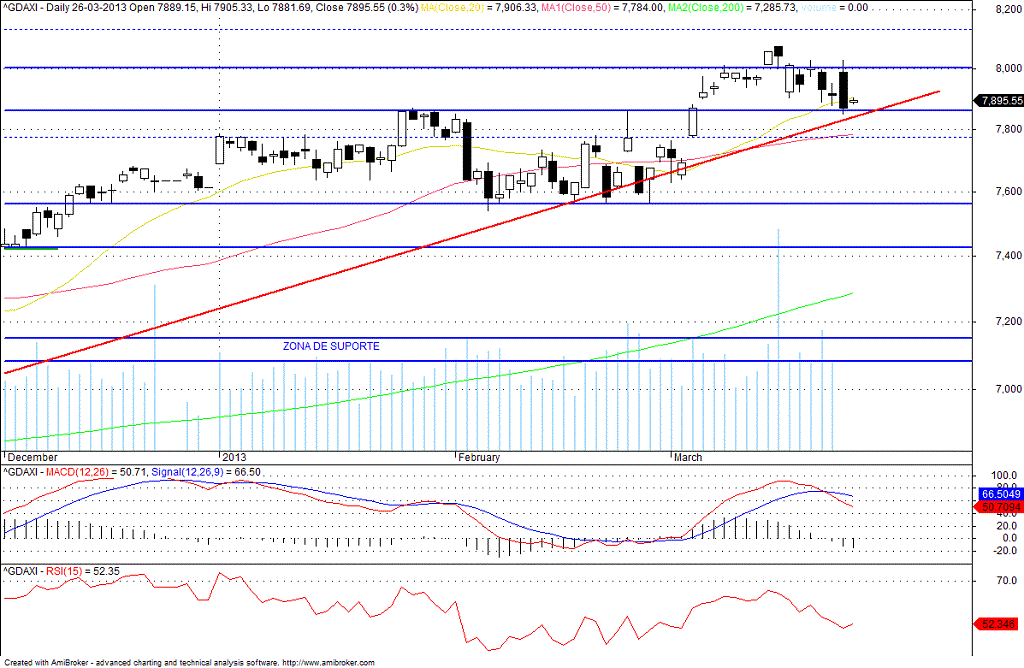Select the green MA2(Close,200) = 7,285.73 label
This screenshot has height=668, width=1024.
[x=732, y=7]
